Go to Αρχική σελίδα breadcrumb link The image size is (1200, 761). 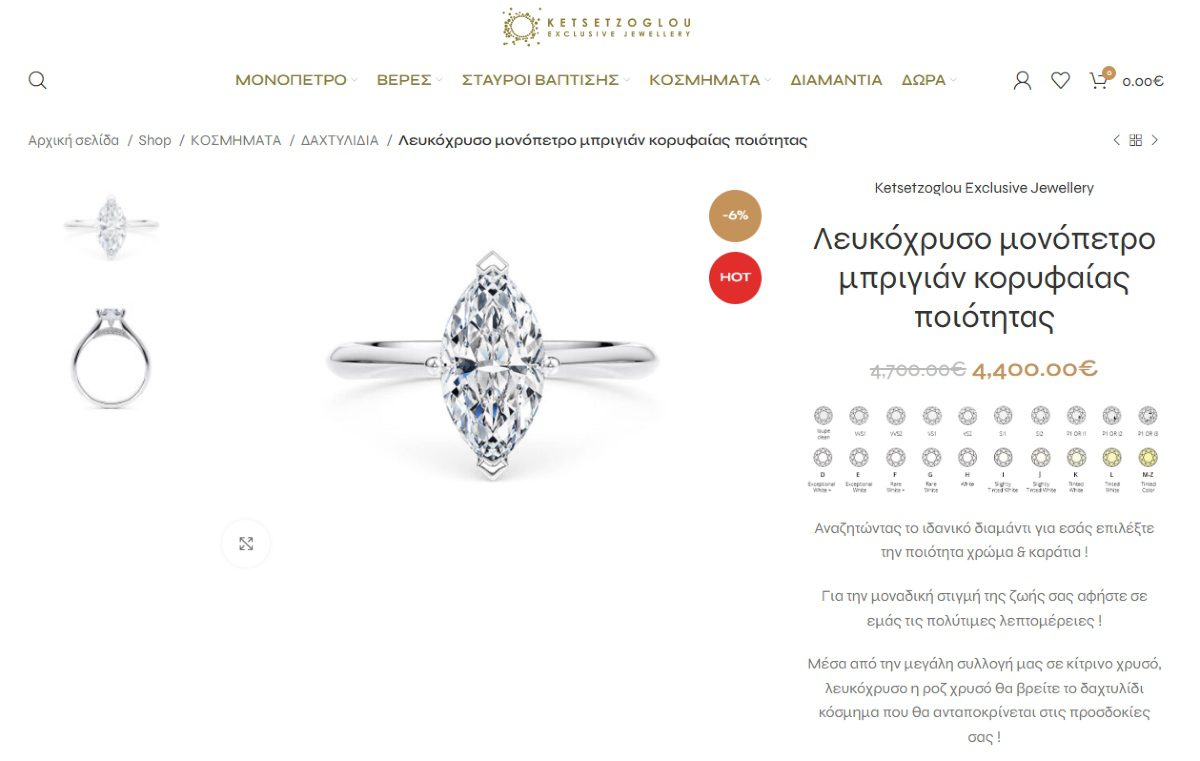73,141
